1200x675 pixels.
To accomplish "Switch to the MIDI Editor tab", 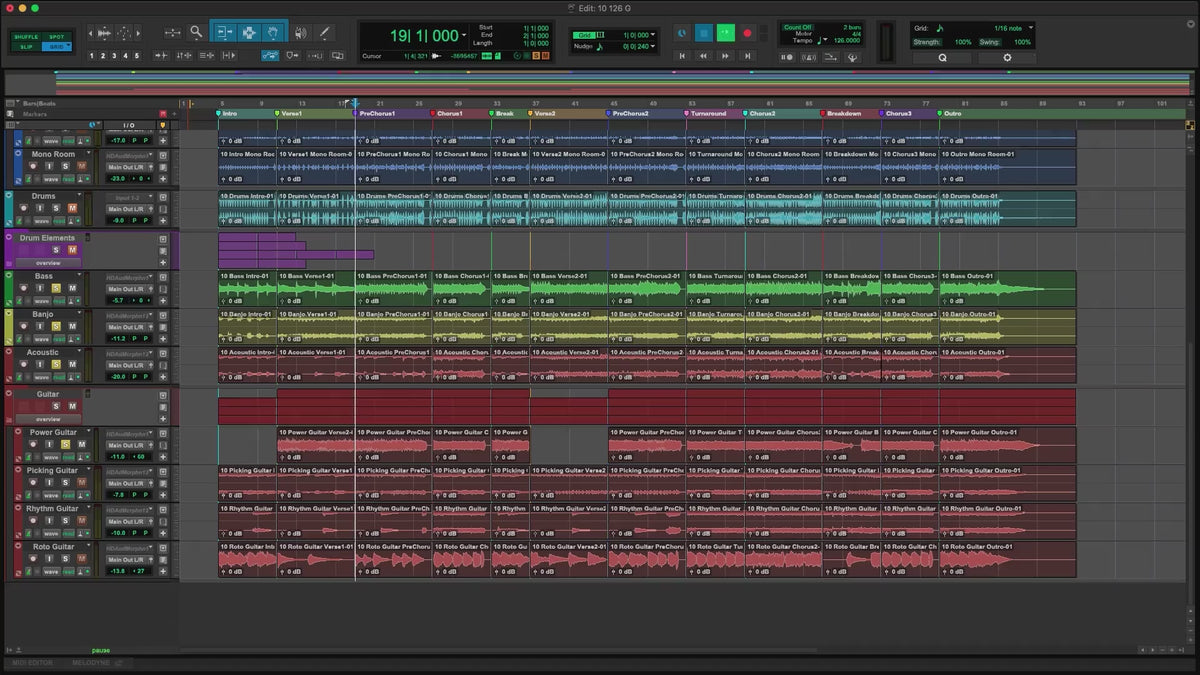I will (x=33, y=663).
